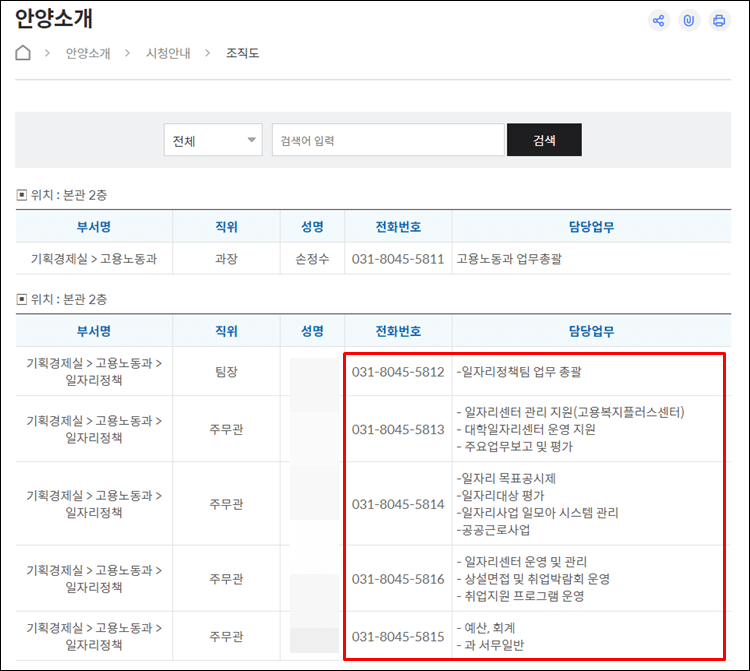Open the 전체 search category dropdown
The height and width of the screenshot is (671, 750).
[213, 140]
